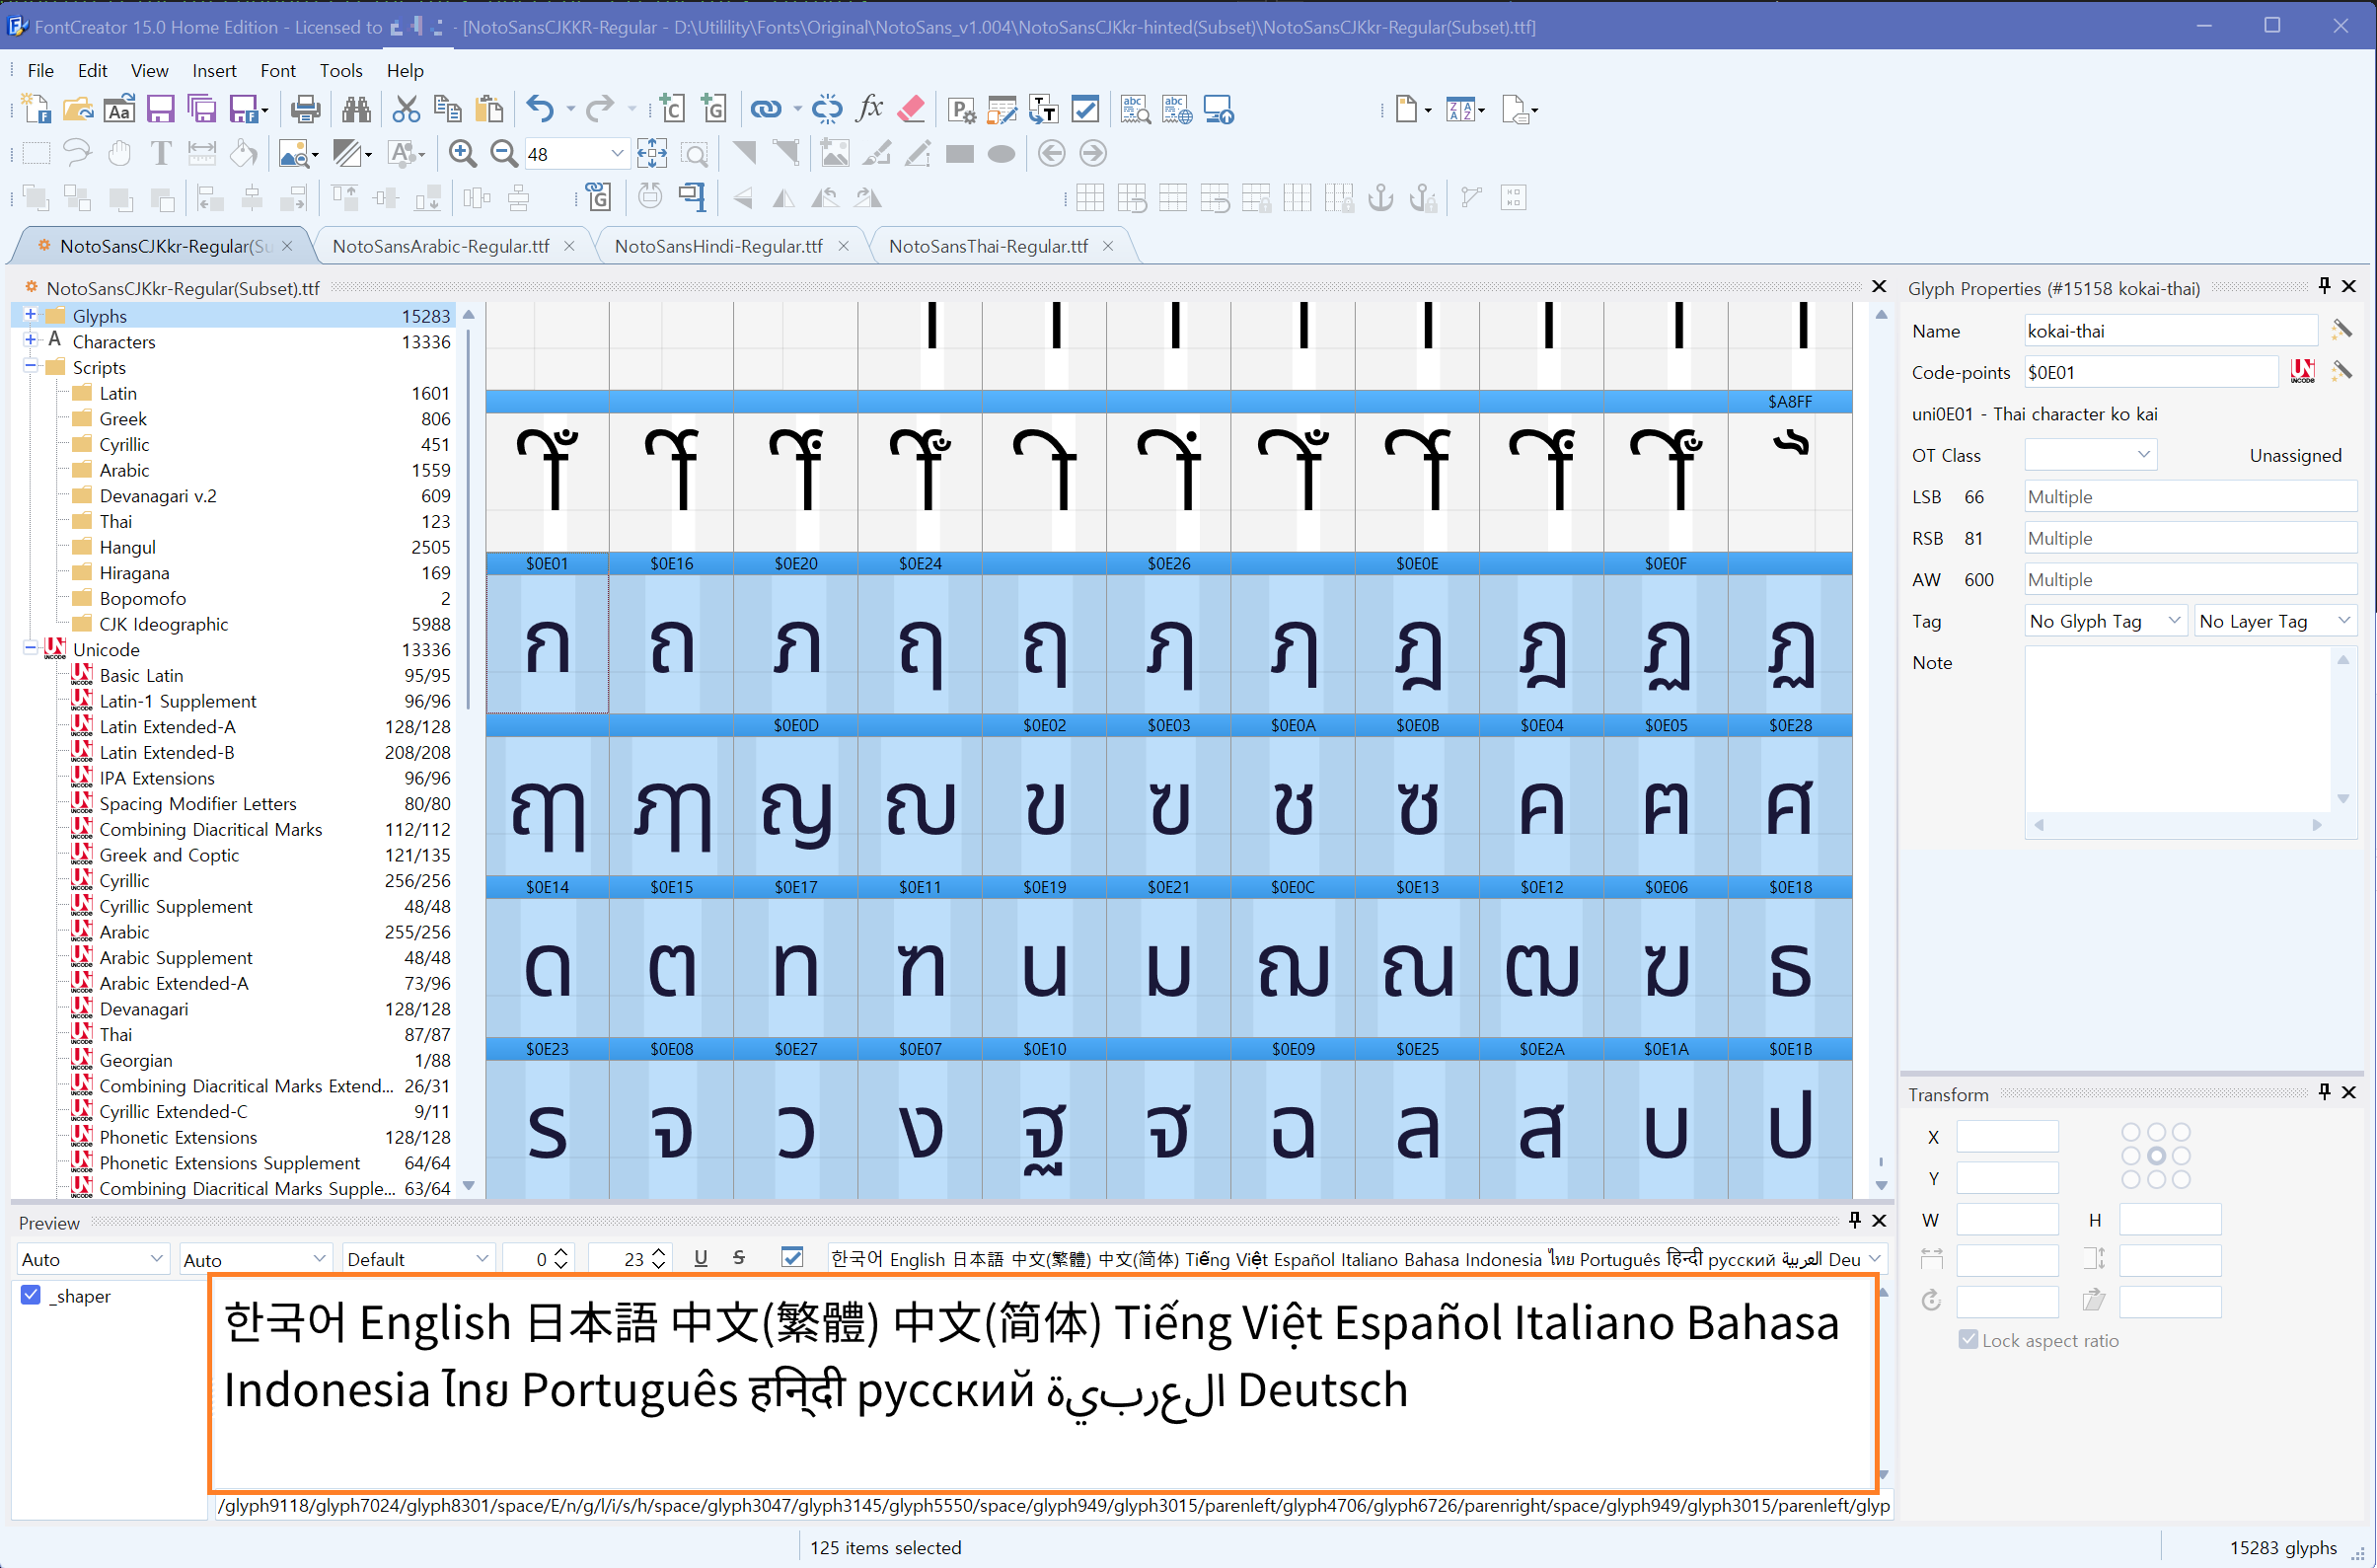Toggle Lock aspect ratio checkbox
2377x1568 pixels.
(x=1968, y=1340)
